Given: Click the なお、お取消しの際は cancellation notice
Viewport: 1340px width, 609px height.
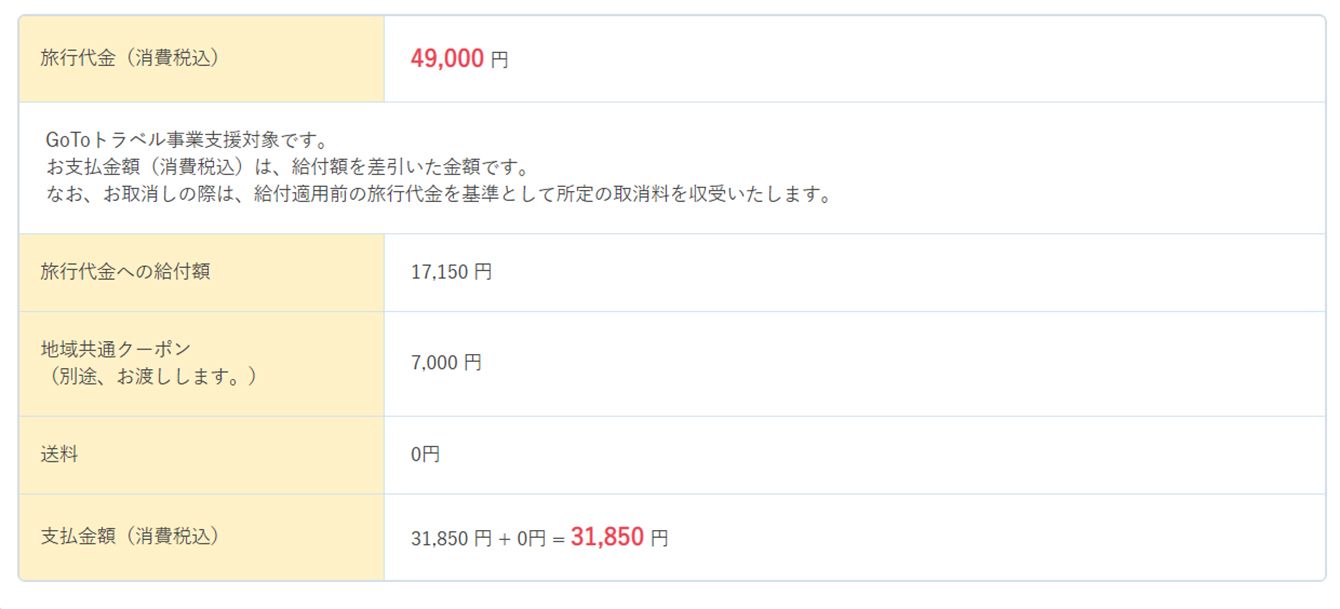Looking at the screenshot, I should tap(438, 194).
